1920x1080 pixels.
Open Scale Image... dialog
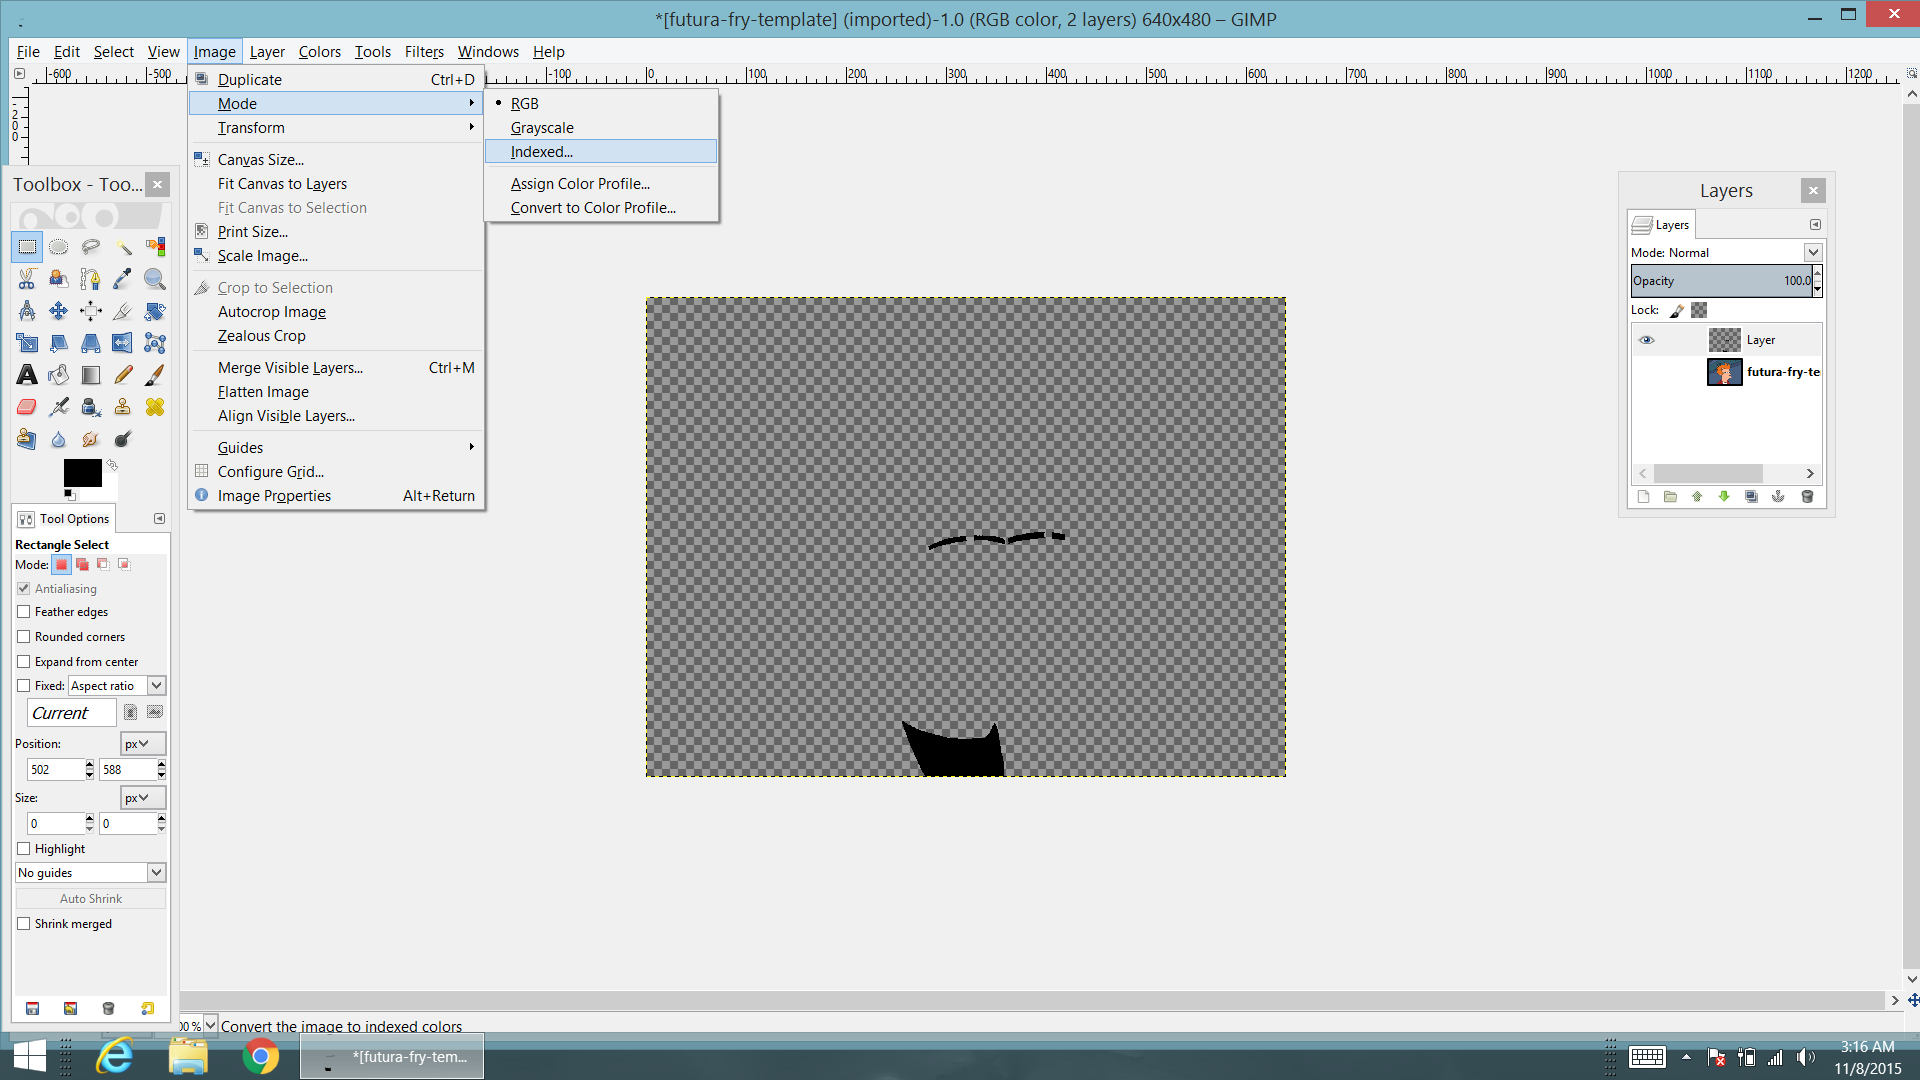(x=336, y=256)
